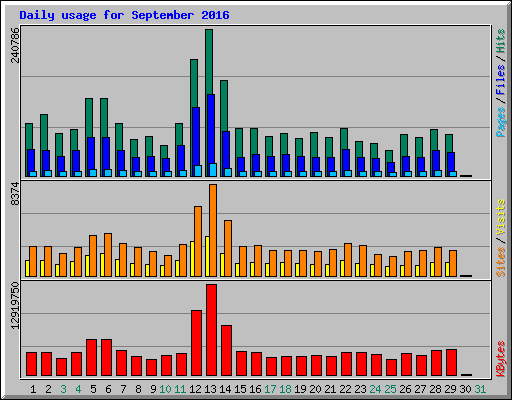The height and width of the screenshot is (400, 512).
Task: Click day label 5 on x-axis
Action: (x=93, y=389)
